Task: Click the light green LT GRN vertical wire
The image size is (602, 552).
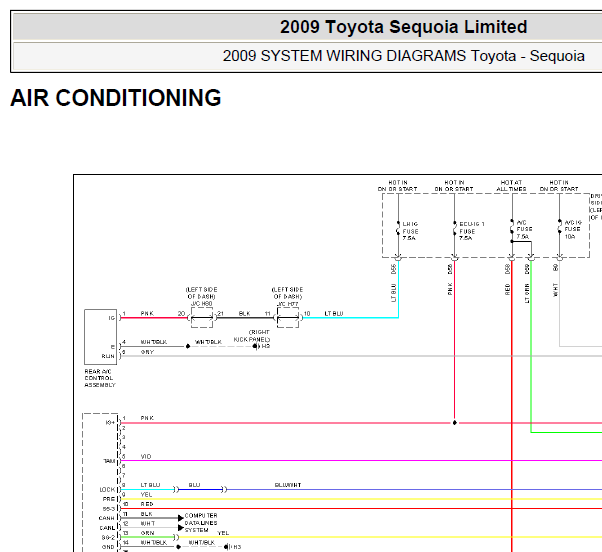Action: point(531,345)
